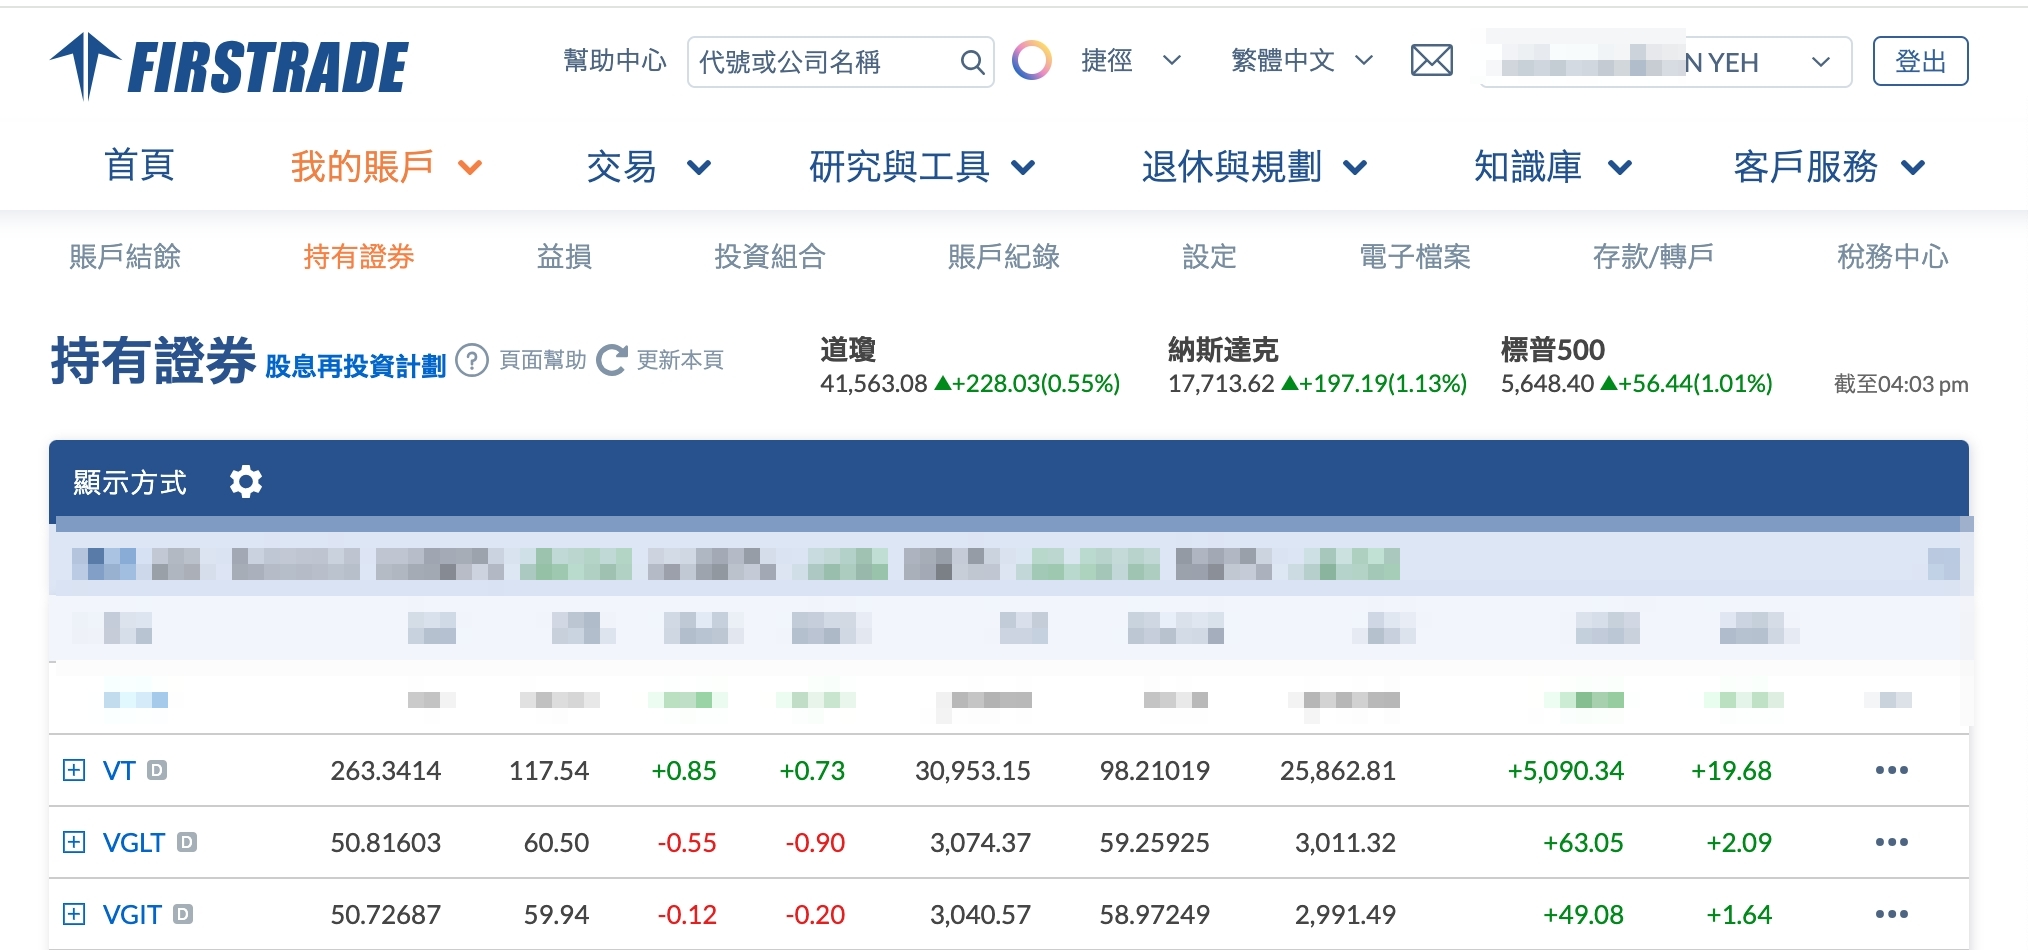This screenshot has height=950, width=2028.
Task: Switch to the 益損 tab
Action: coord(564,257)
